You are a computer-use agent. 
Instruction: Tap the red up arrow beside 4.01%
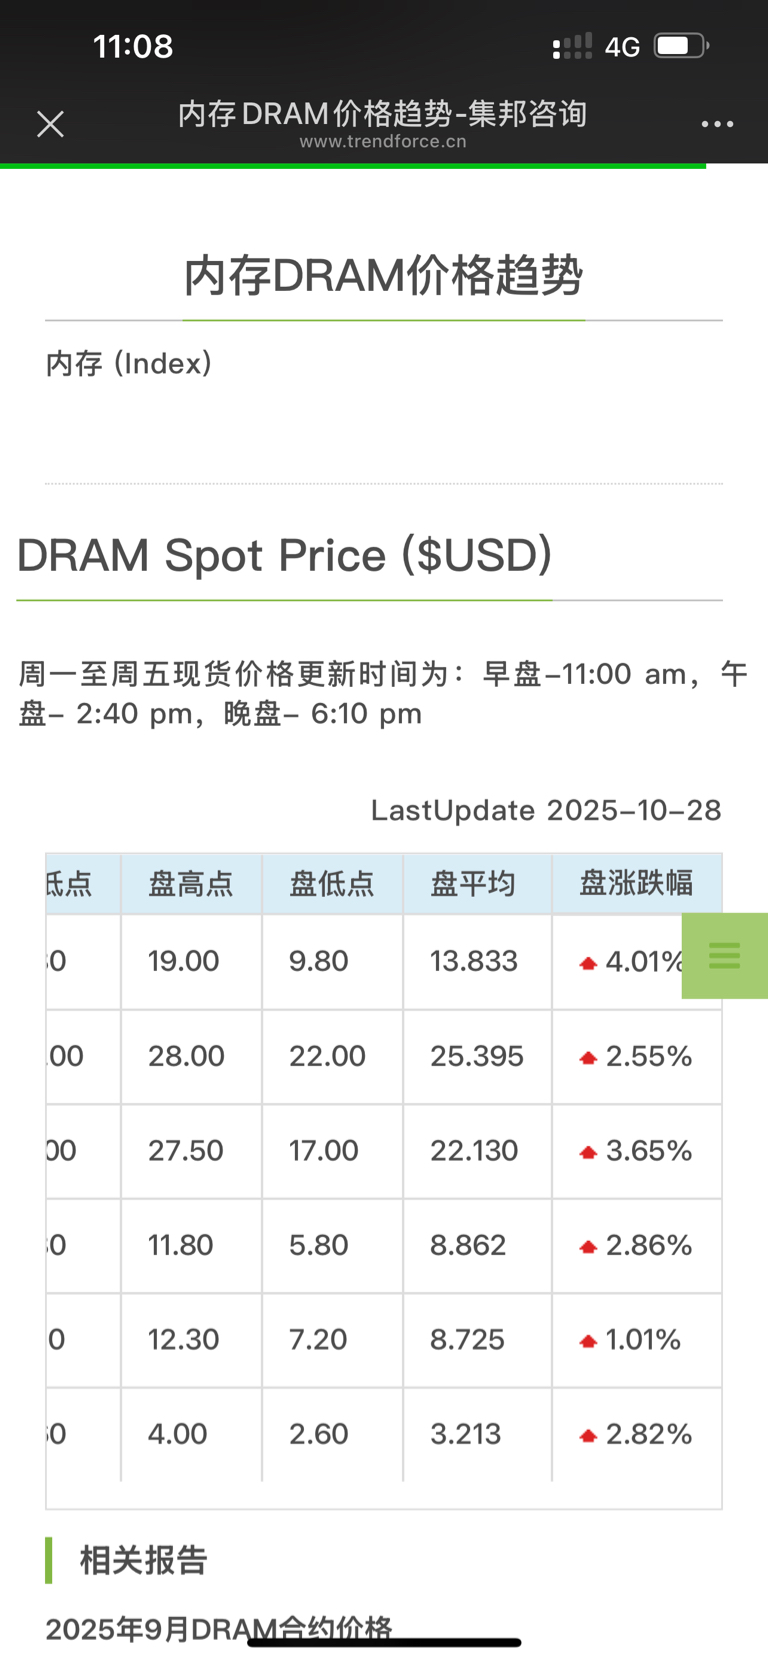tap(588, 963)
